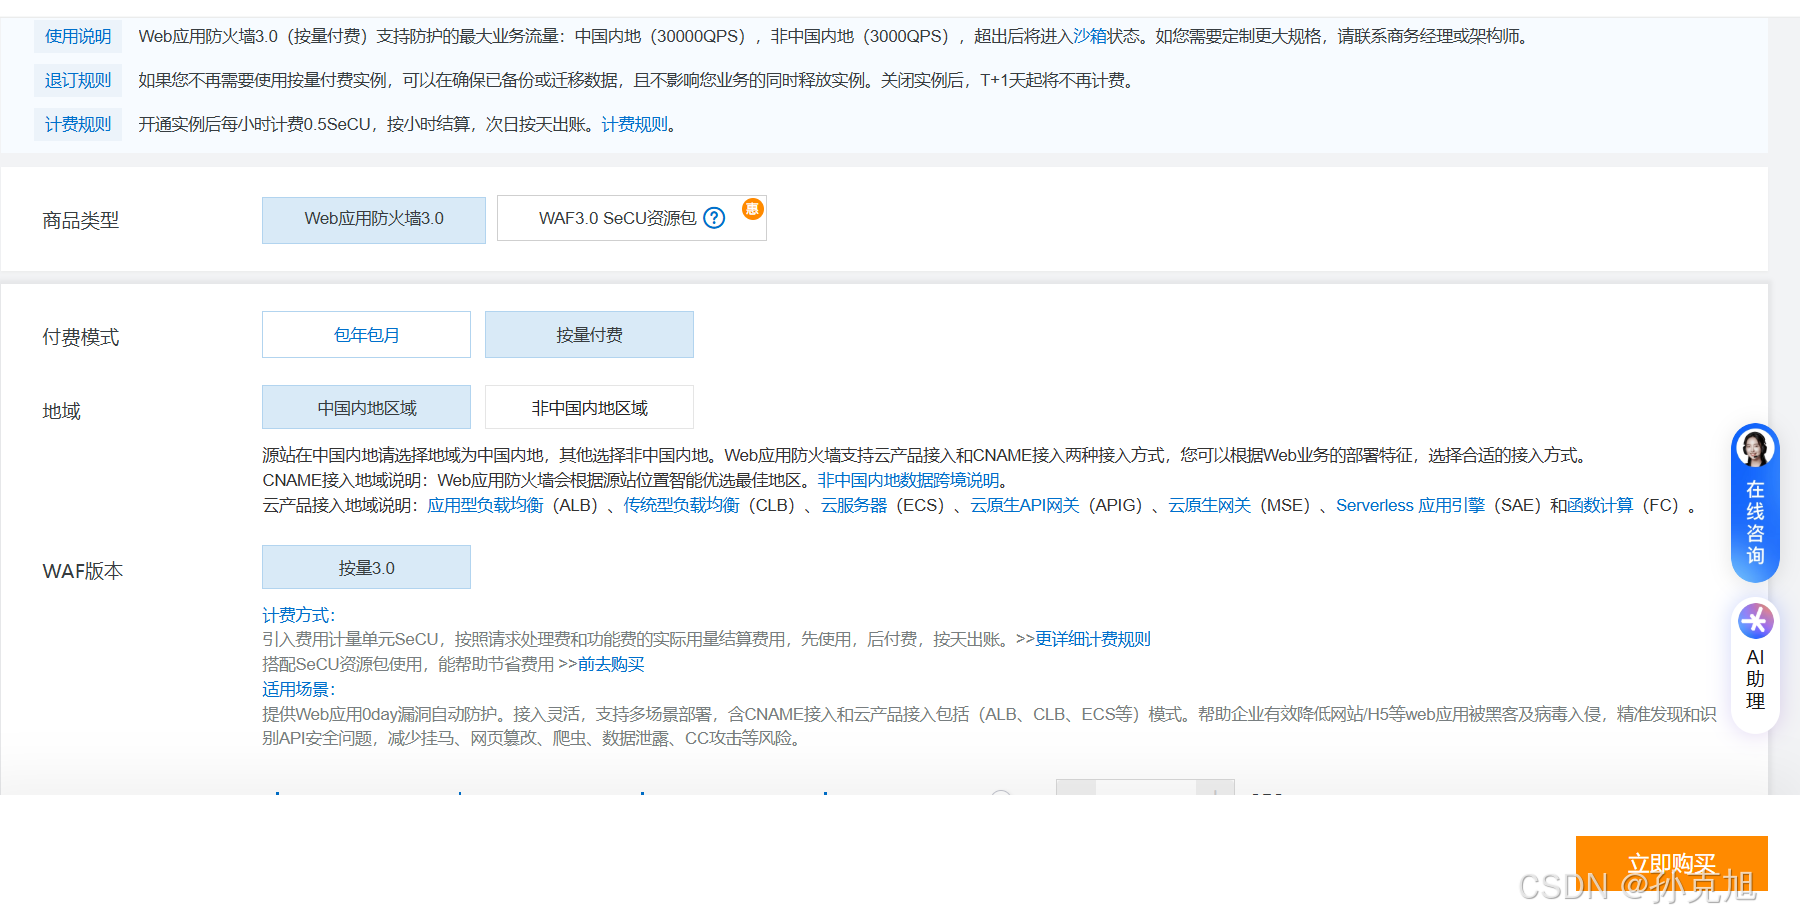Click the 退订规则 label tag
The height and width of the screenshot is (919, 1800).
tap(78, 80)
